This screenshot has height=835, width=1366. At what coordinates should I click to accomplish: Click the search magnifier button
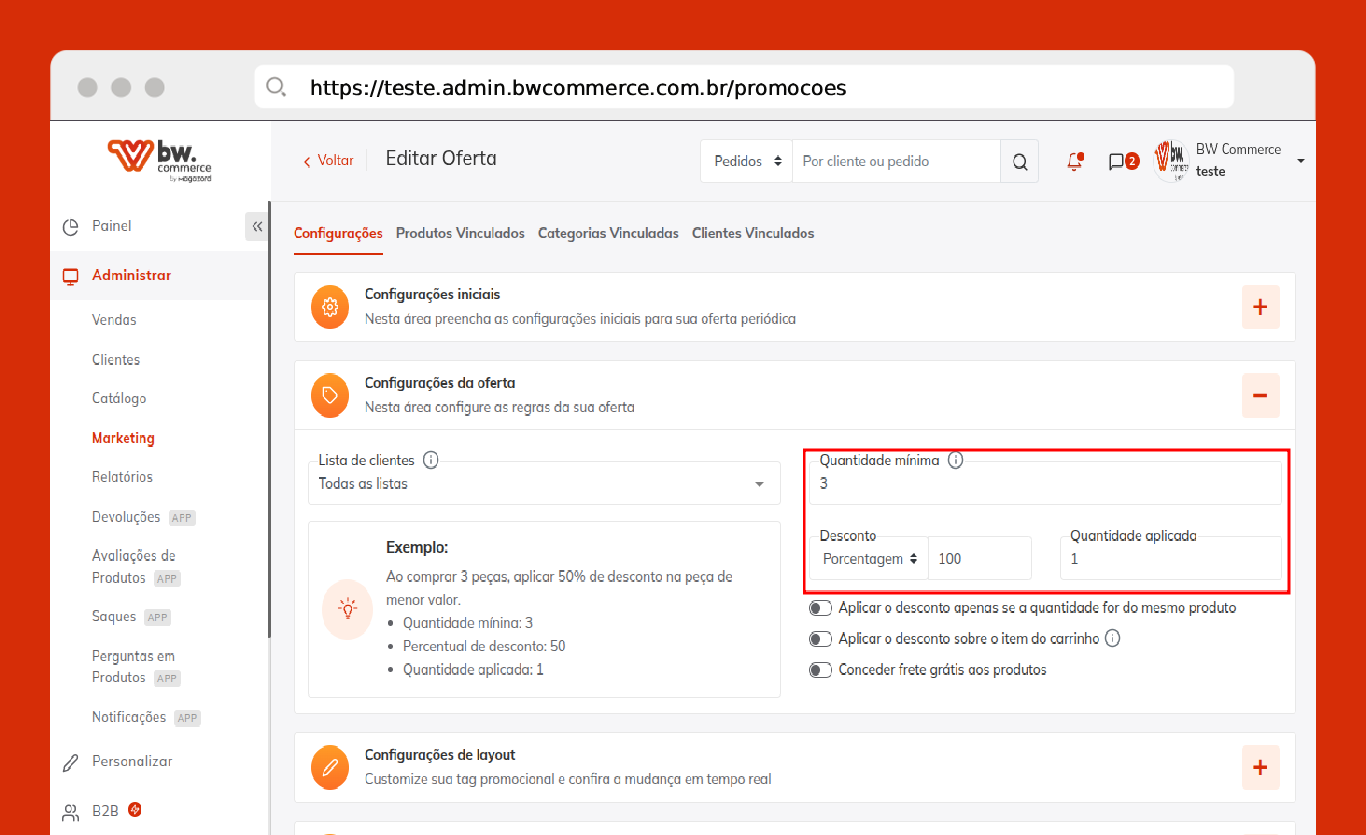coord(1019,161)
